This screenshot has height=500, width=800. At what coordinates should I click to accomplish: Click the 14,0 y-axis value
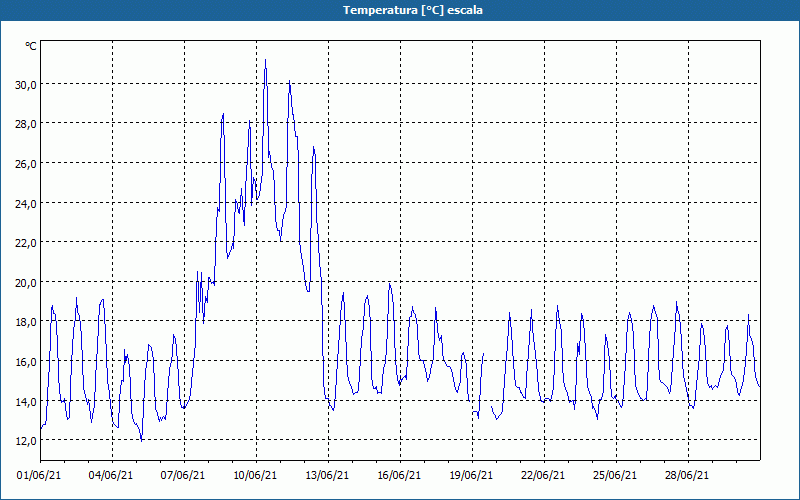tap(26, 402)
